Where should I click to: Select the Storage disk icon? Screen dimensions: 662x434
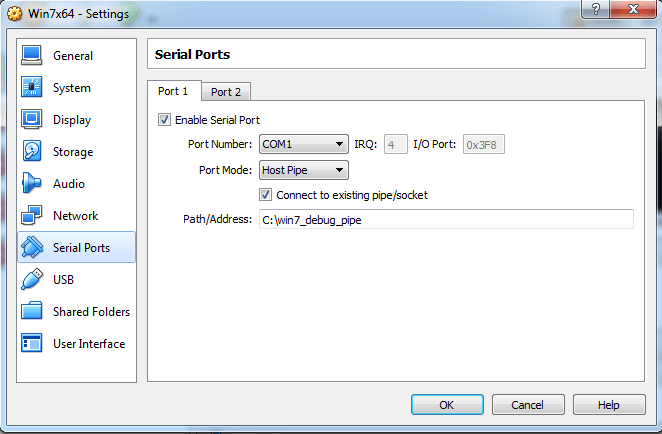click(32, 152)
